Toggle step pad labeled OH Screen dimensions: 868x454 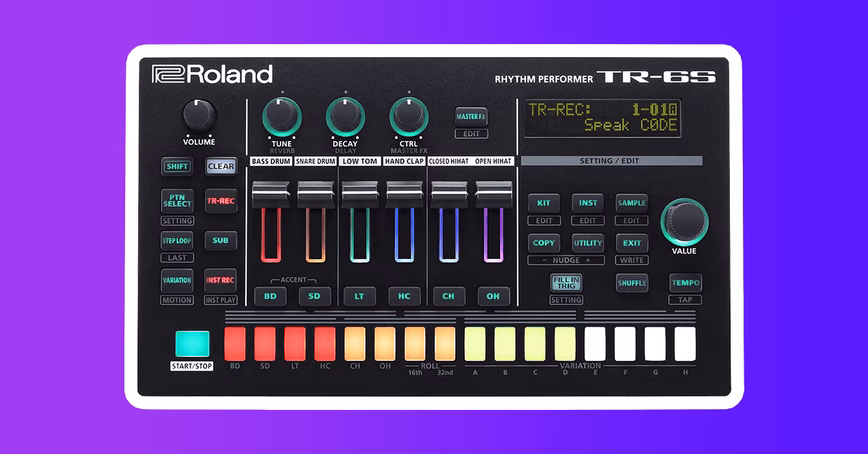pos(385,344)
